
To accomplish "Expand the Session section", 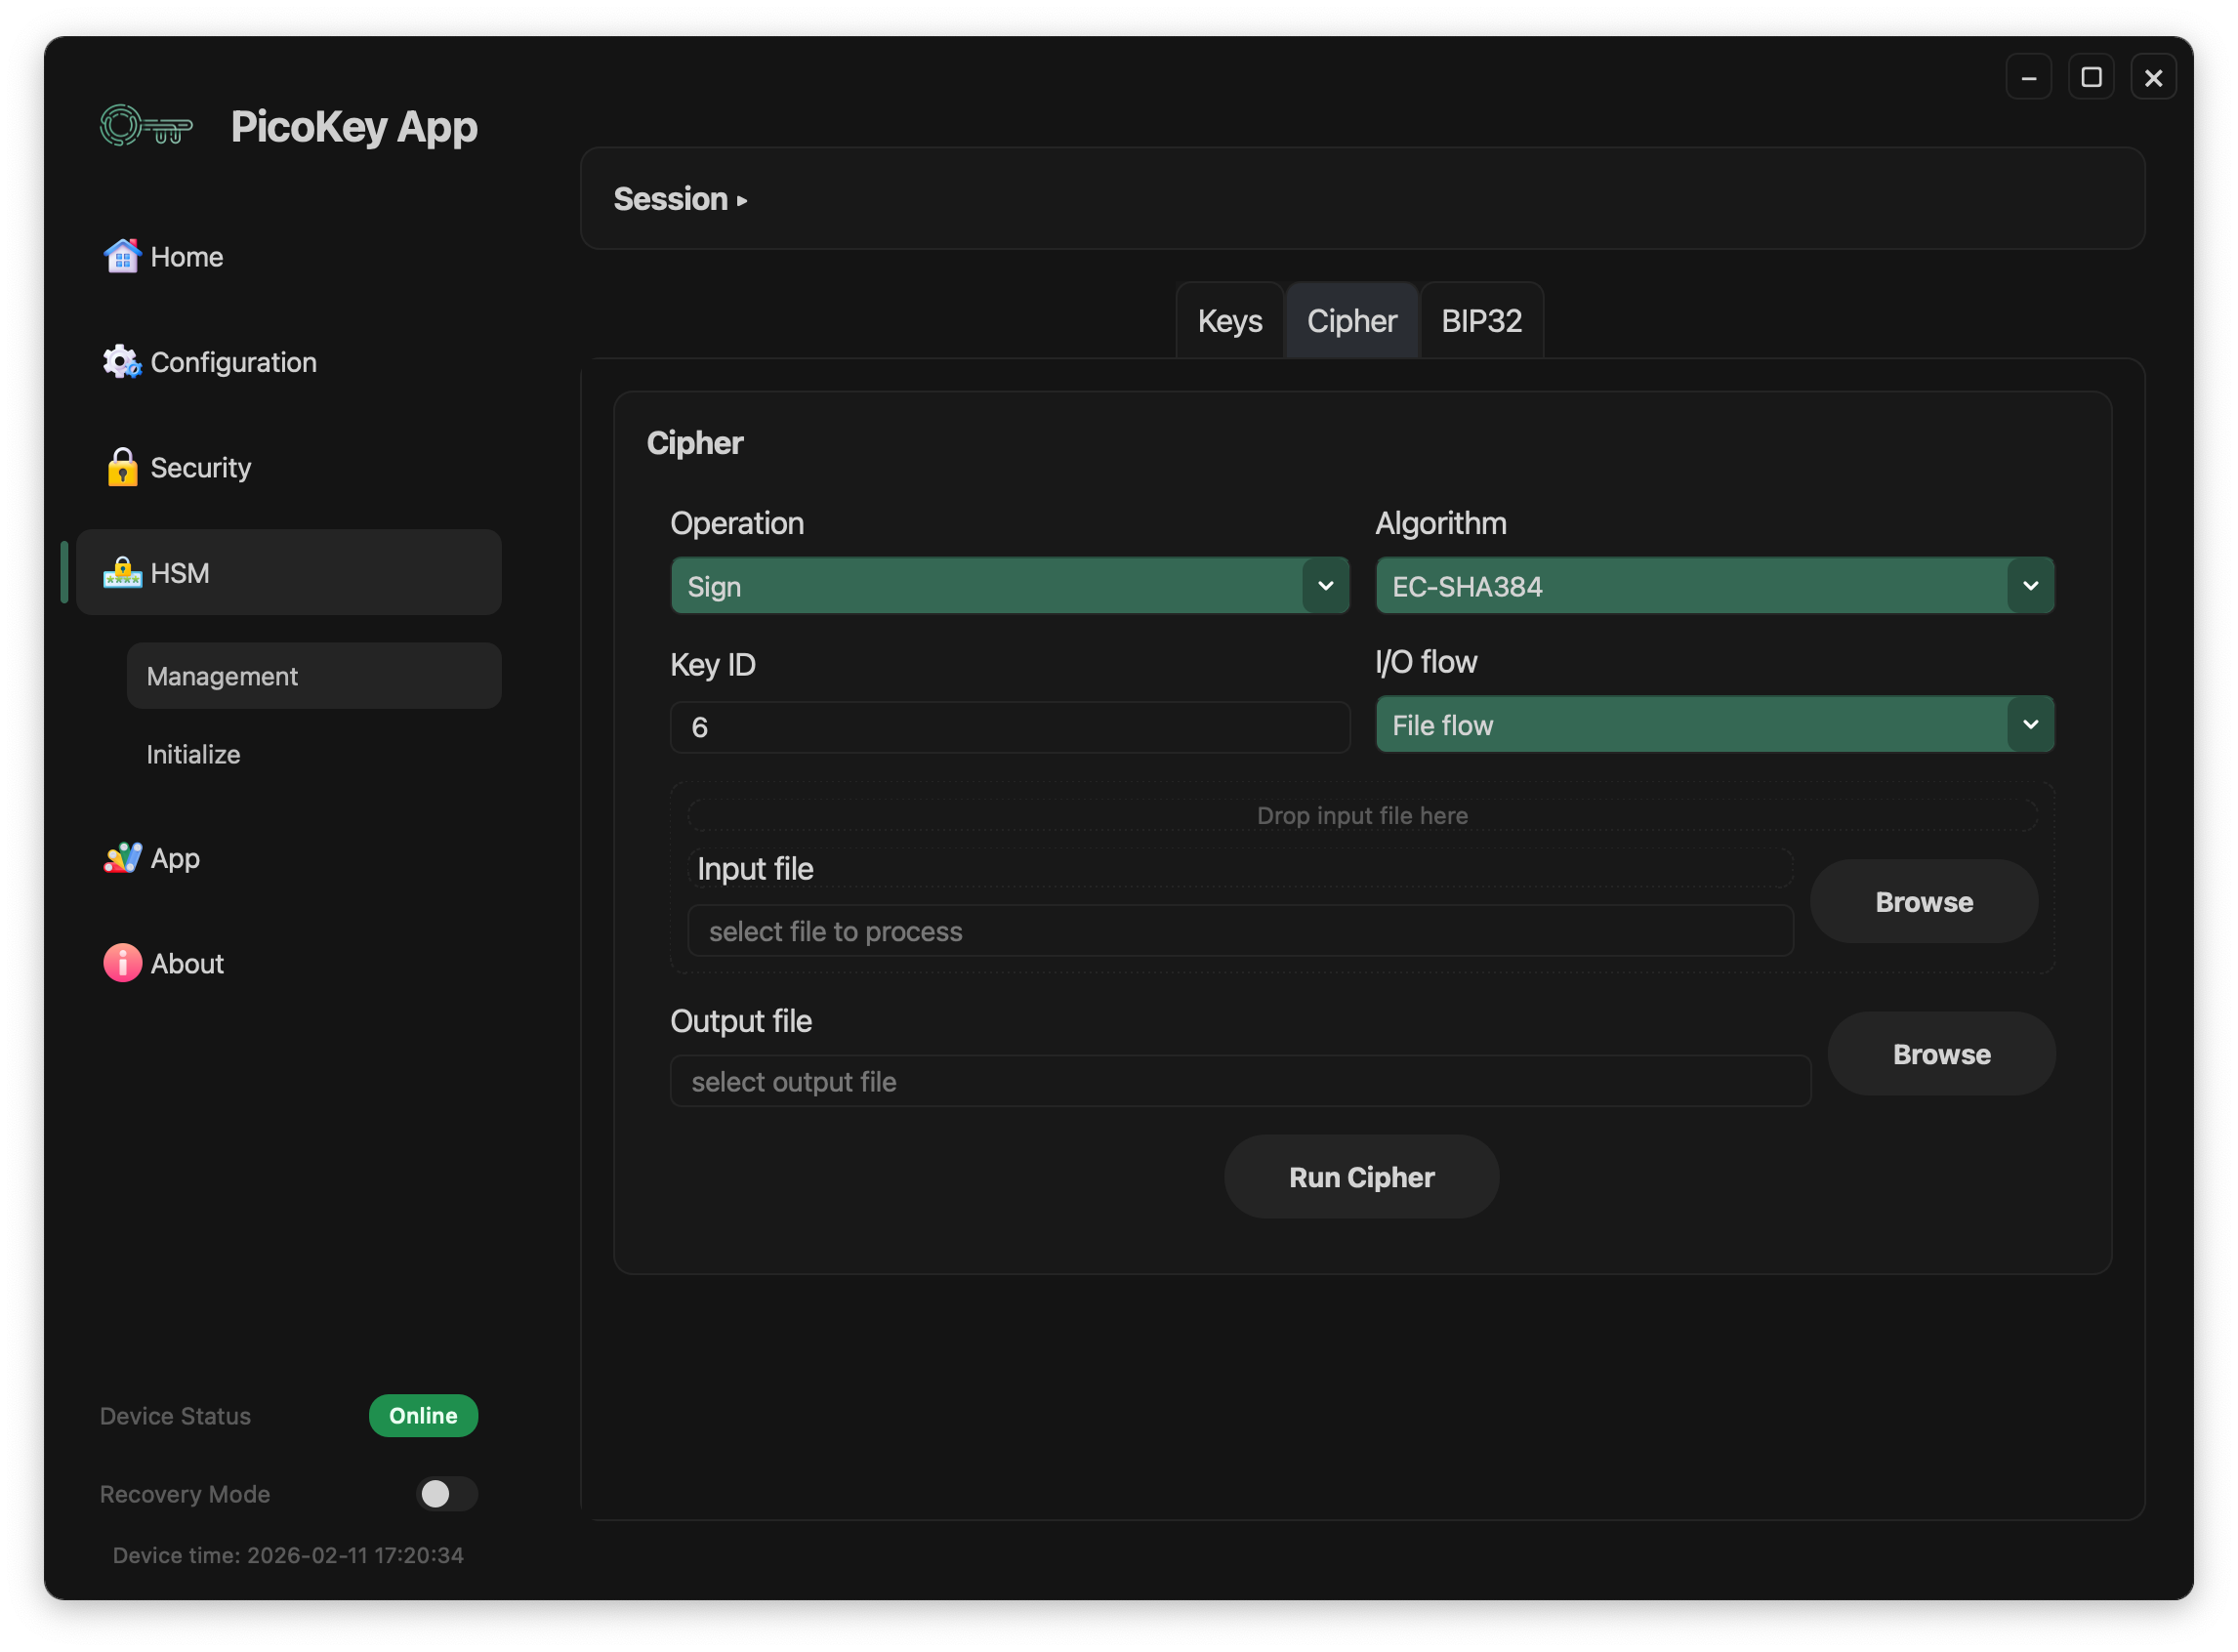I will (x=680, y=199).
